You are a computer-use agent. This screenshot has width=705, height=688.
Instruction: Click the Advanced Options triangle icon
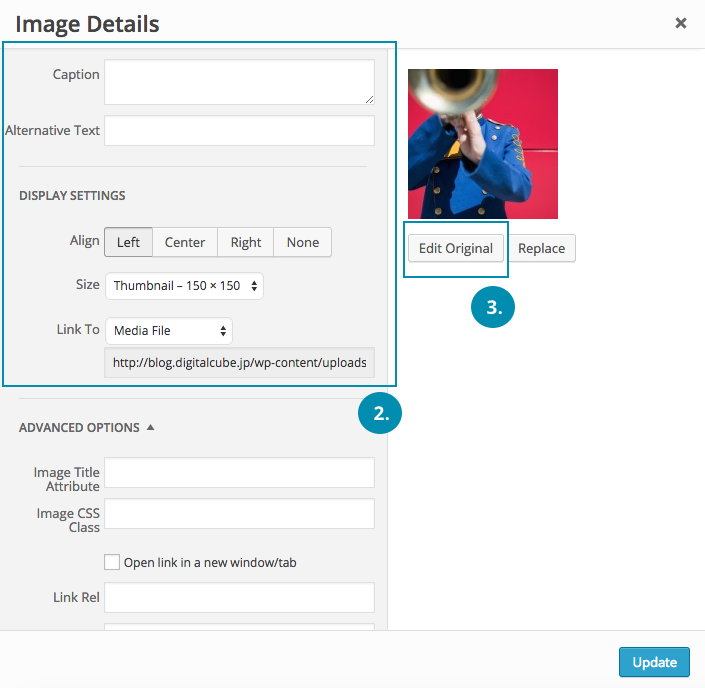[x=150, y=428]
